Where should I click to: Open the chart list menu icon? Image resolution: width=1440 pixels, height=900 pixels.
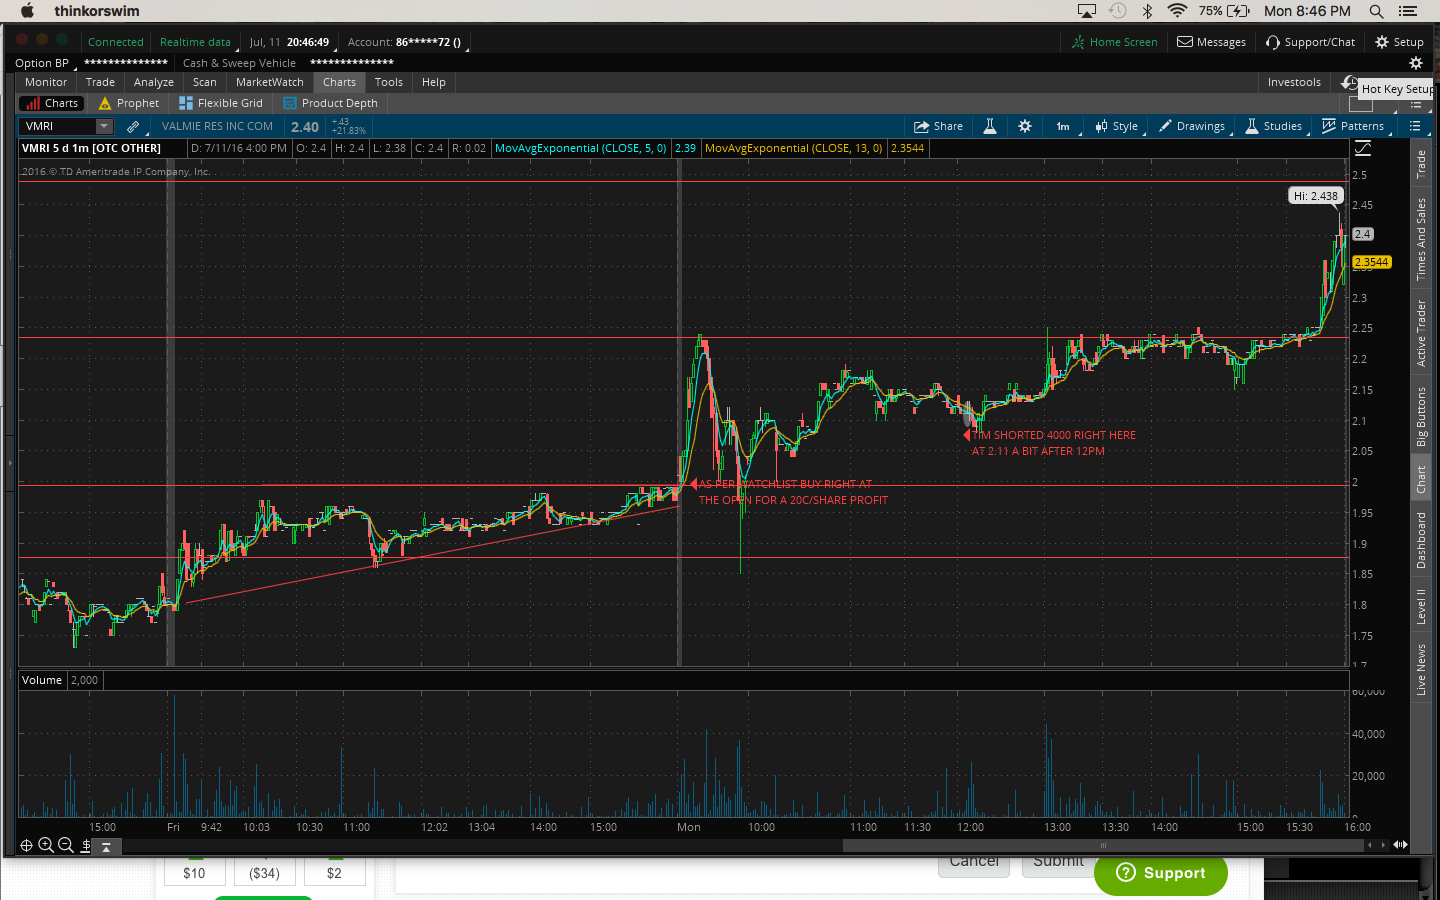click(x=1415, y=126)
